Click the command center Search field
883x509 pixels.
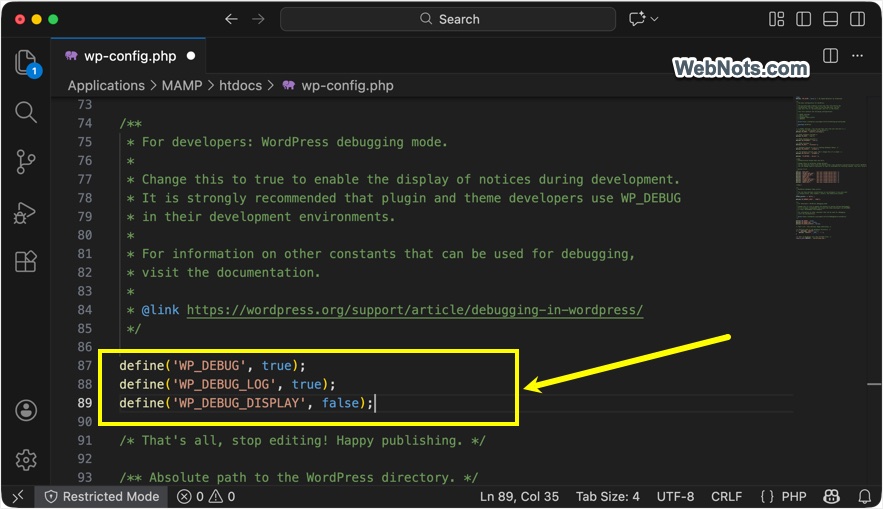(448, 19)
